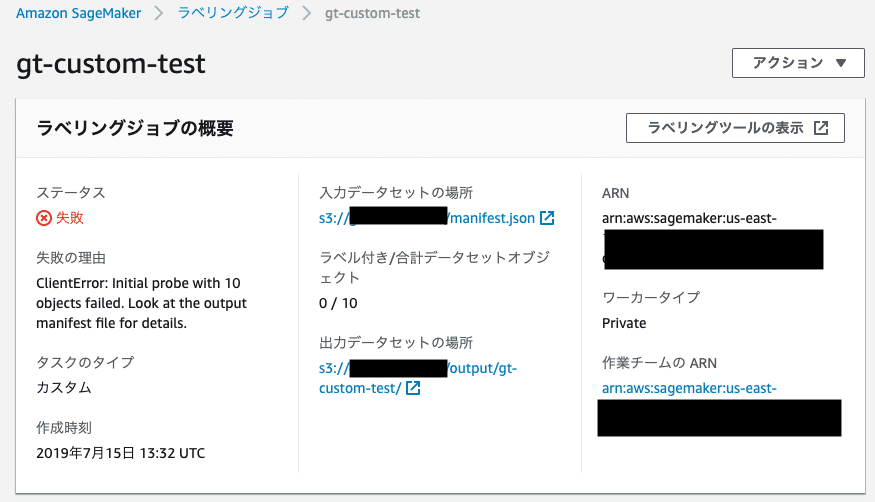Open the アクション dropdown menu
875x502 pixels.
pos(798,62)
